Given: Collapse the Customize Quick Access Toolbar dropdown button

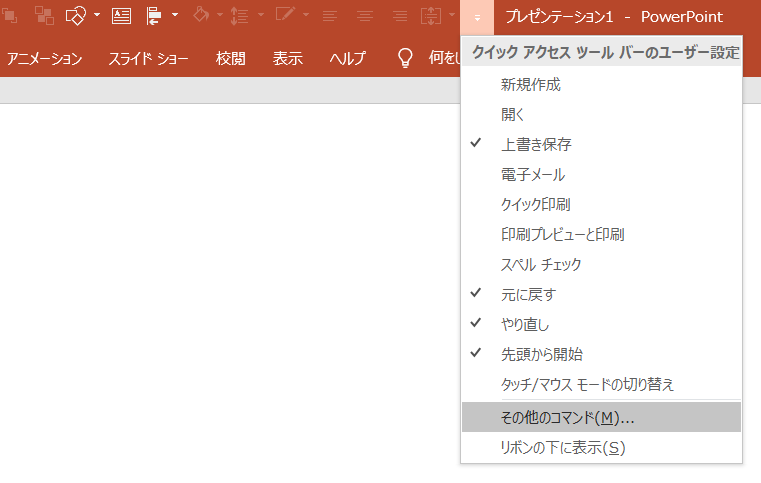Looking at the screenshot, I should (x=477, y=17).
